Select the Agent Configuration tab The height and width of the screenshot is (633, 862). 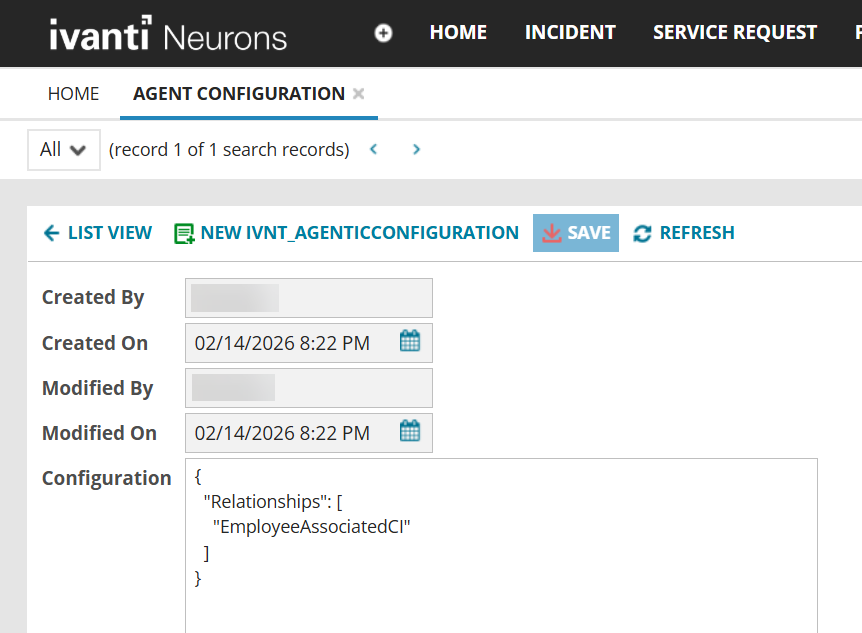click(x=239, y=94)
